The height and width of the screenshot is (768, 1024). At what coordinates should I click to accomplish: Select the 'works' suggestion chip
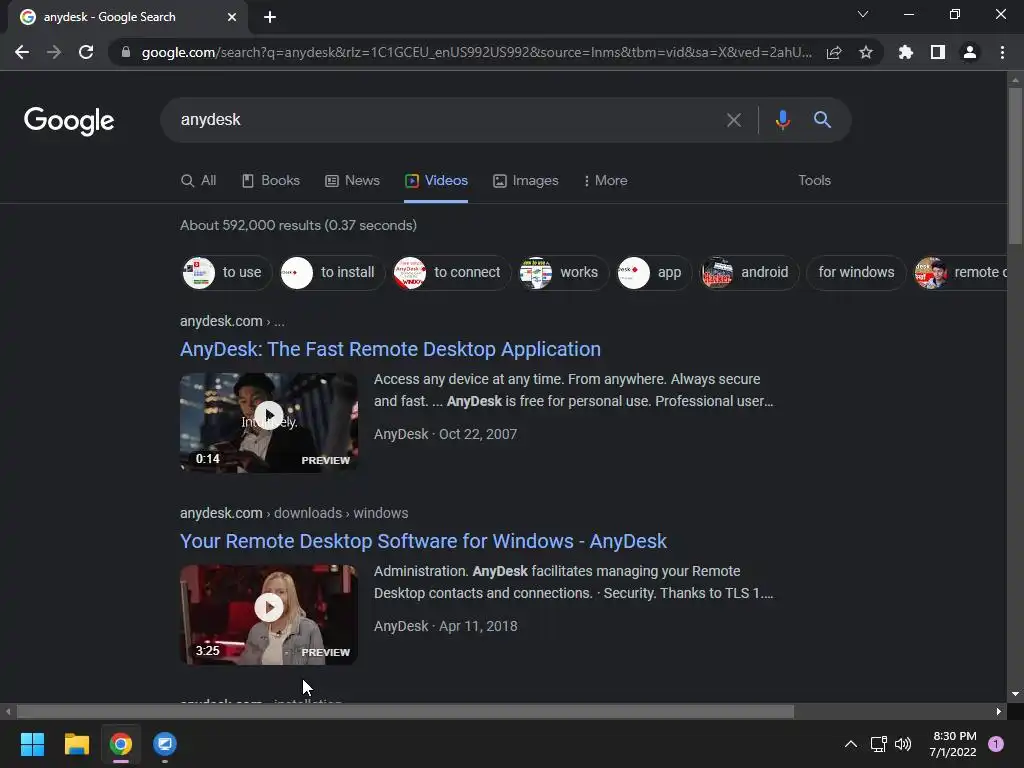click(x=563, y=272)
